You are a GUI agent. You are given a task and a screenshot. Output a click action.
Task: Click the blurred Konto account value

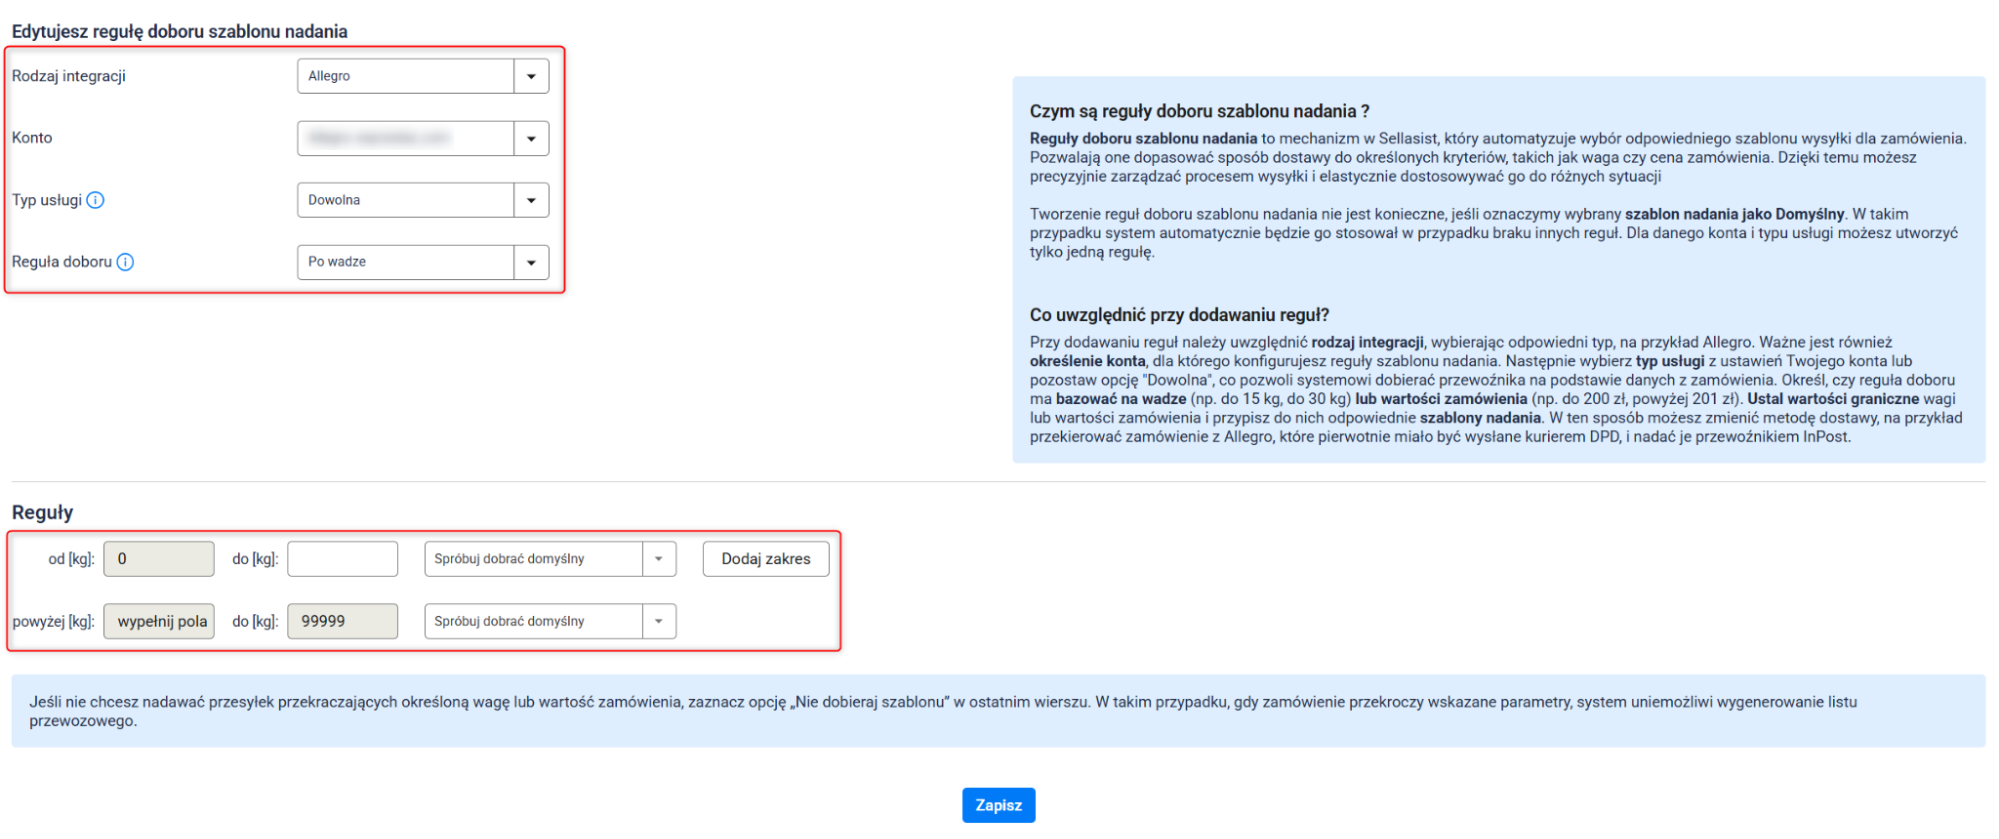[x=406, y=138]
